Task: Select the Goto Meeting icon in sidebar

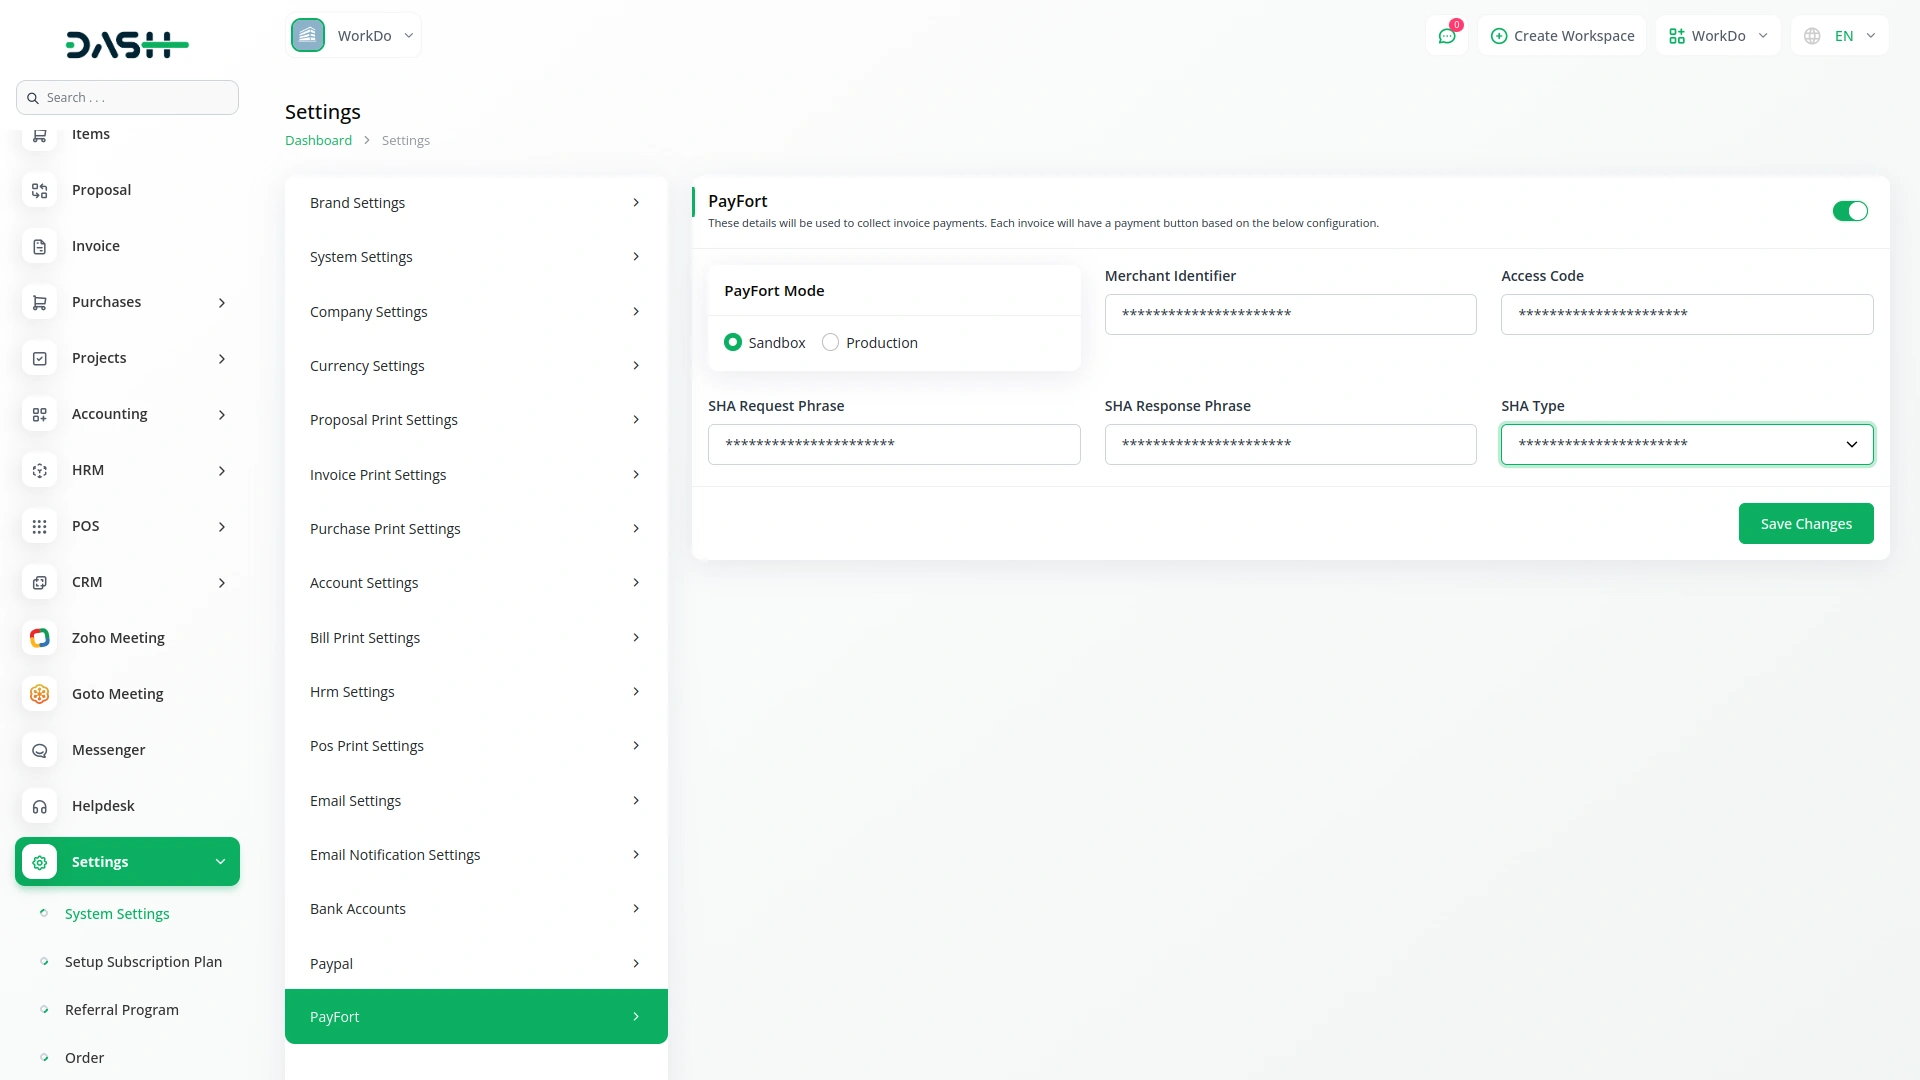Action: point(39,693)
